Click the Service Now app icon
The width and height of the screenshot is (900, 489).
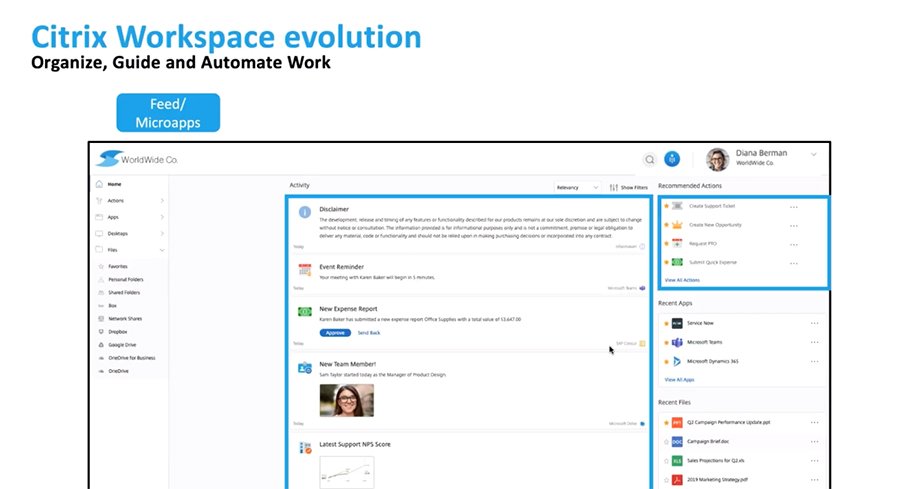coord(677,323)
